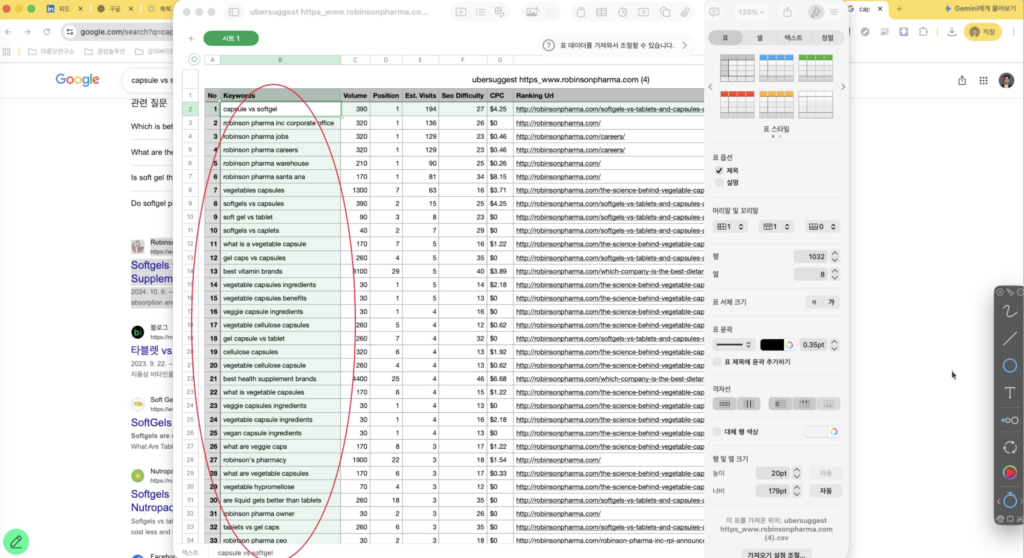Select the circle tool in annotation palette

coord(1010,366)
